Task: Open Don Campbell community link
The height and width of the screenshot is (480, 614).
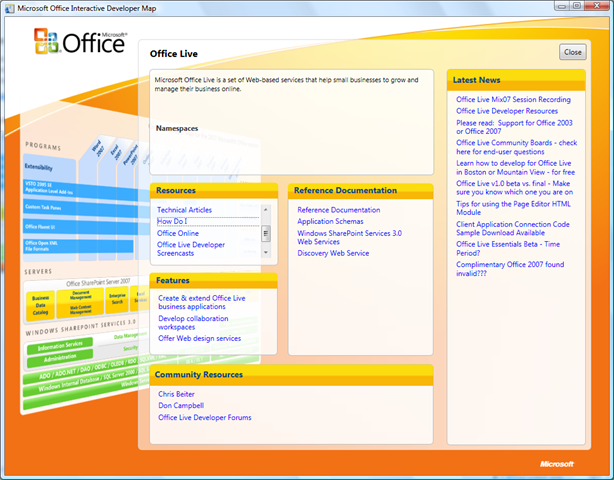Action: 181,406
